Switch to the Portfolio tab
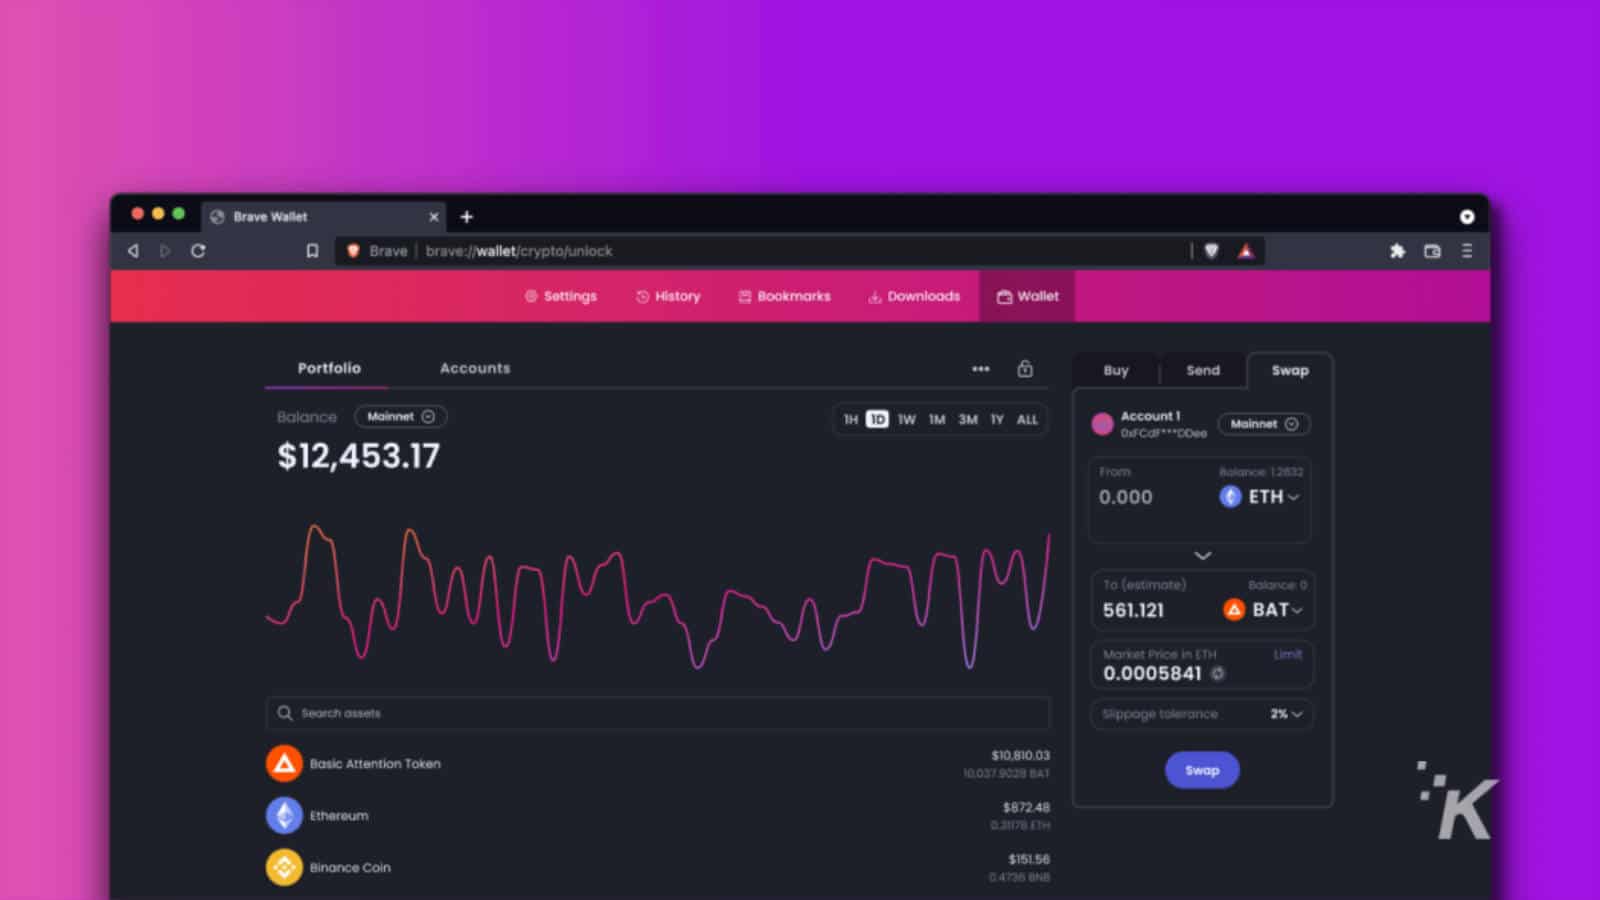This screenshot has height=900, width=1600. click(329, 368)
